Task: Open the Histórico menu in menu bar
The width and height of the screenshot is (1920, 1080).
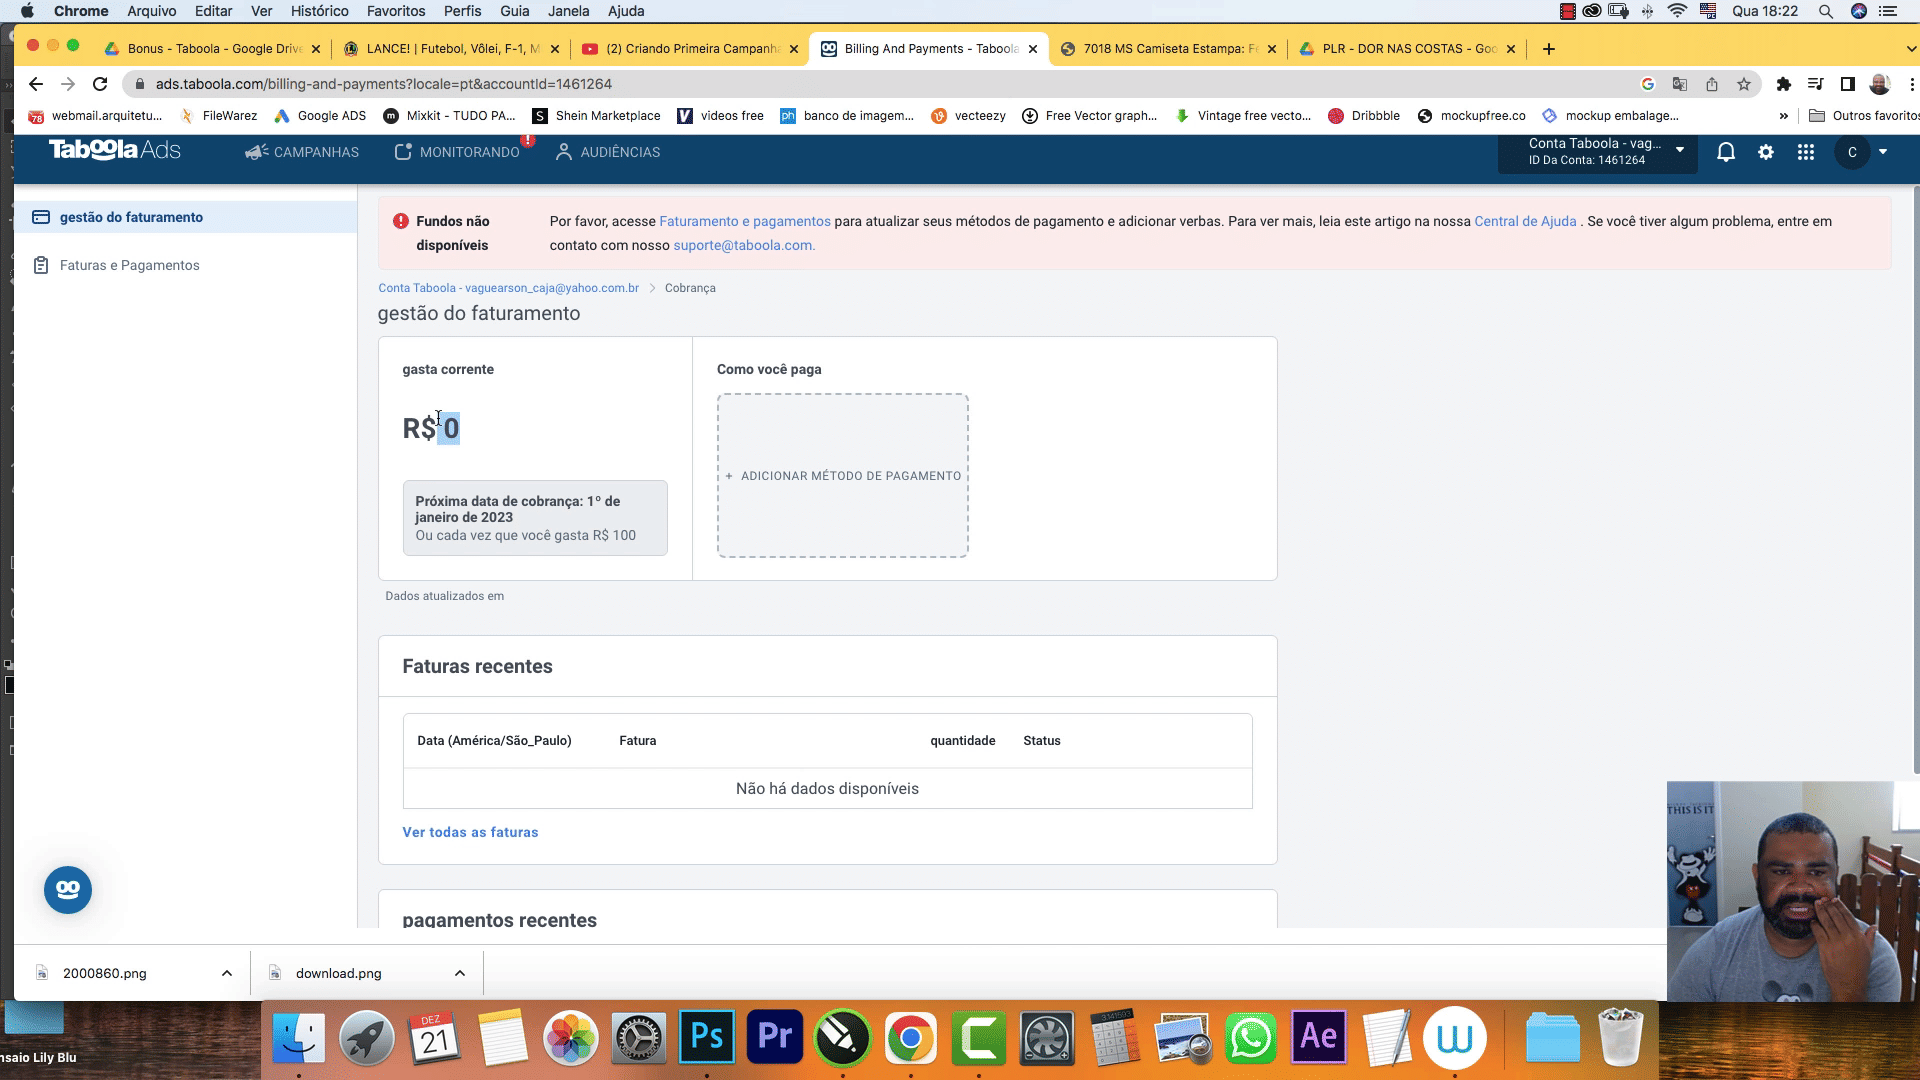Action: point(319,11)
